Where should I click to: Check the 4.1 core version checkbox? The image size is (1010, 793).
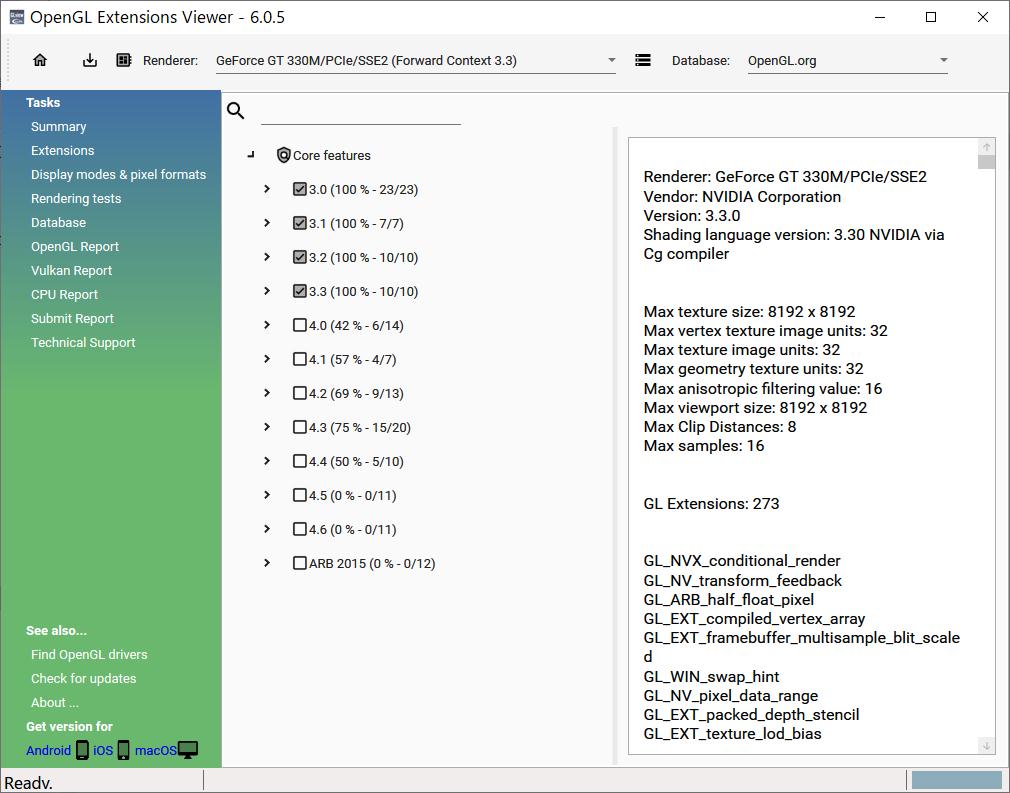tap(300, 359)
